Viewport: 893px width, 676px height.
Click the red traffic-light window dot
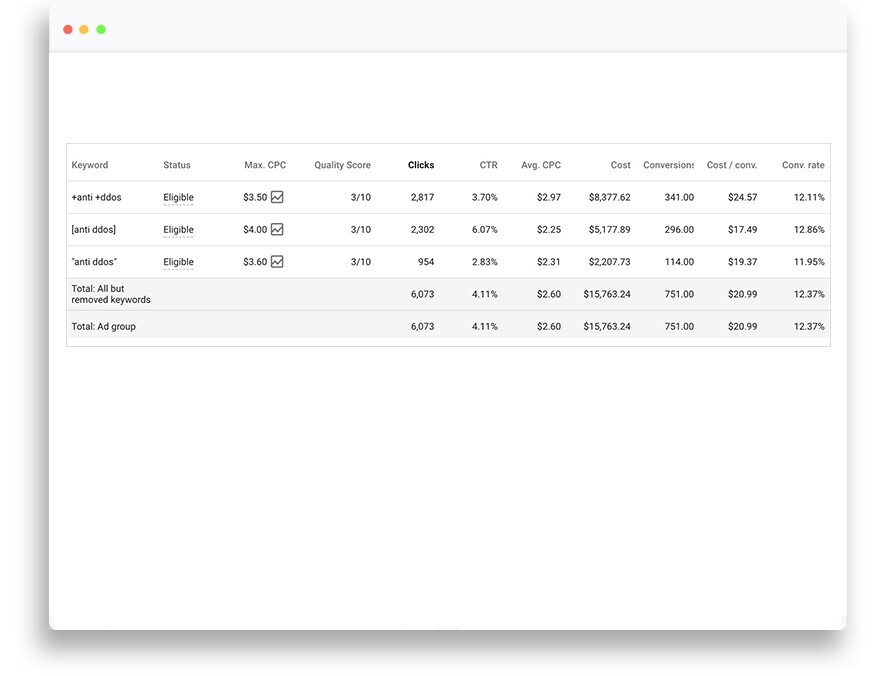tap(67, 29)
